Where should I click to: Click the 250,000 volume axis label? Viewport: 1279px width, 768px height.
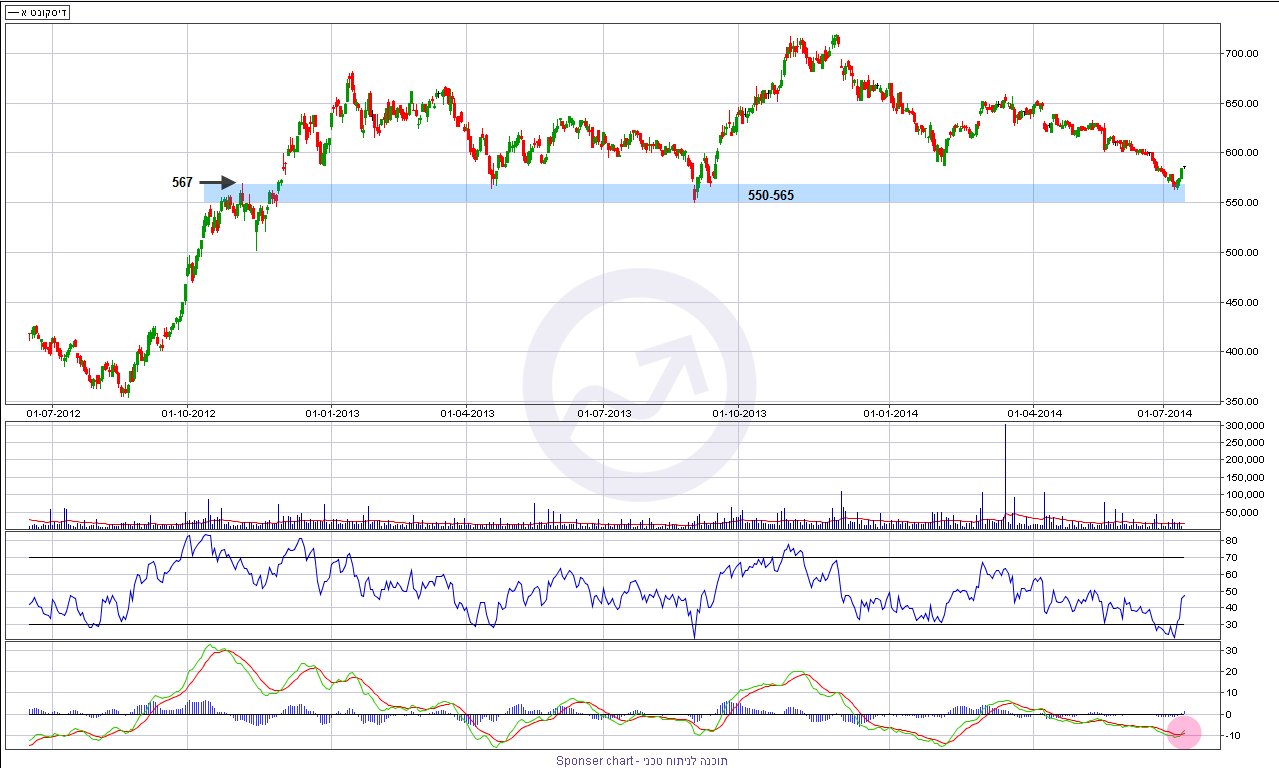pyautogui.click(x=1243, y=443)
